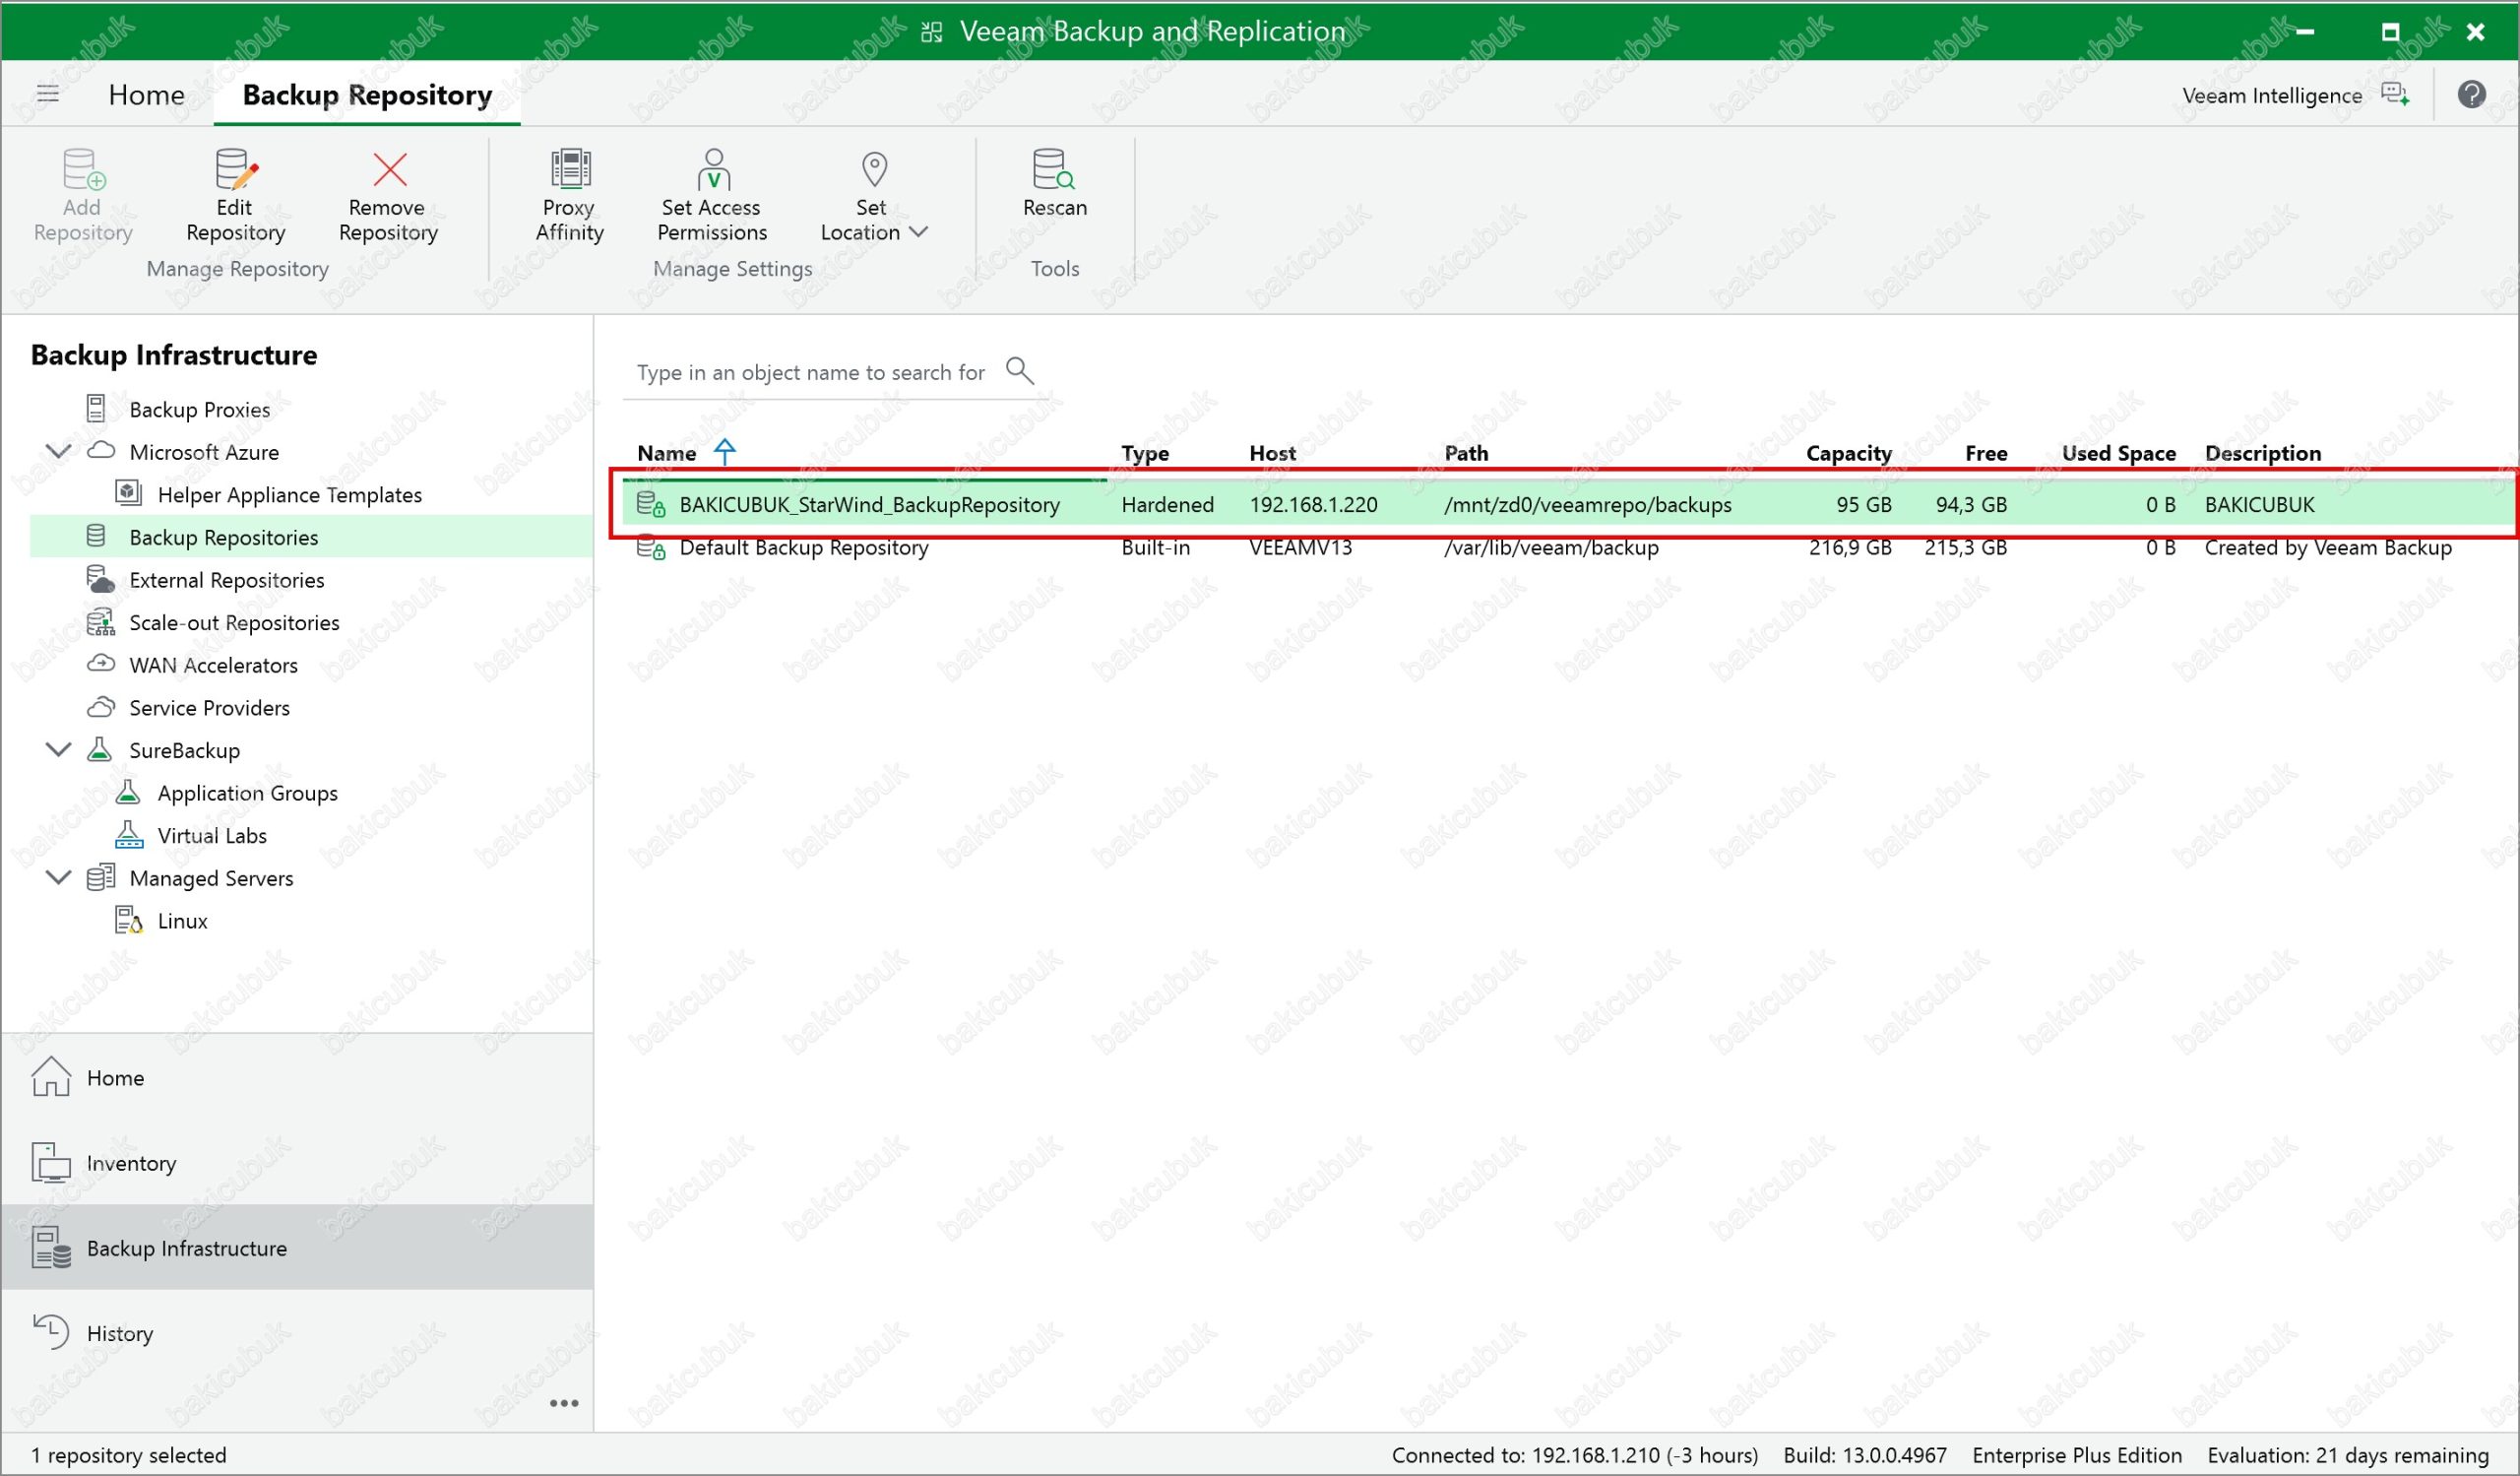
Task: Open External Repositories node
Action: [226, 580]
